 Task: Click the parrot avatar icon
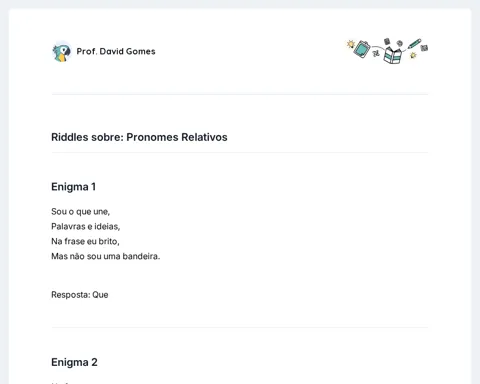[x=62, y=52]
